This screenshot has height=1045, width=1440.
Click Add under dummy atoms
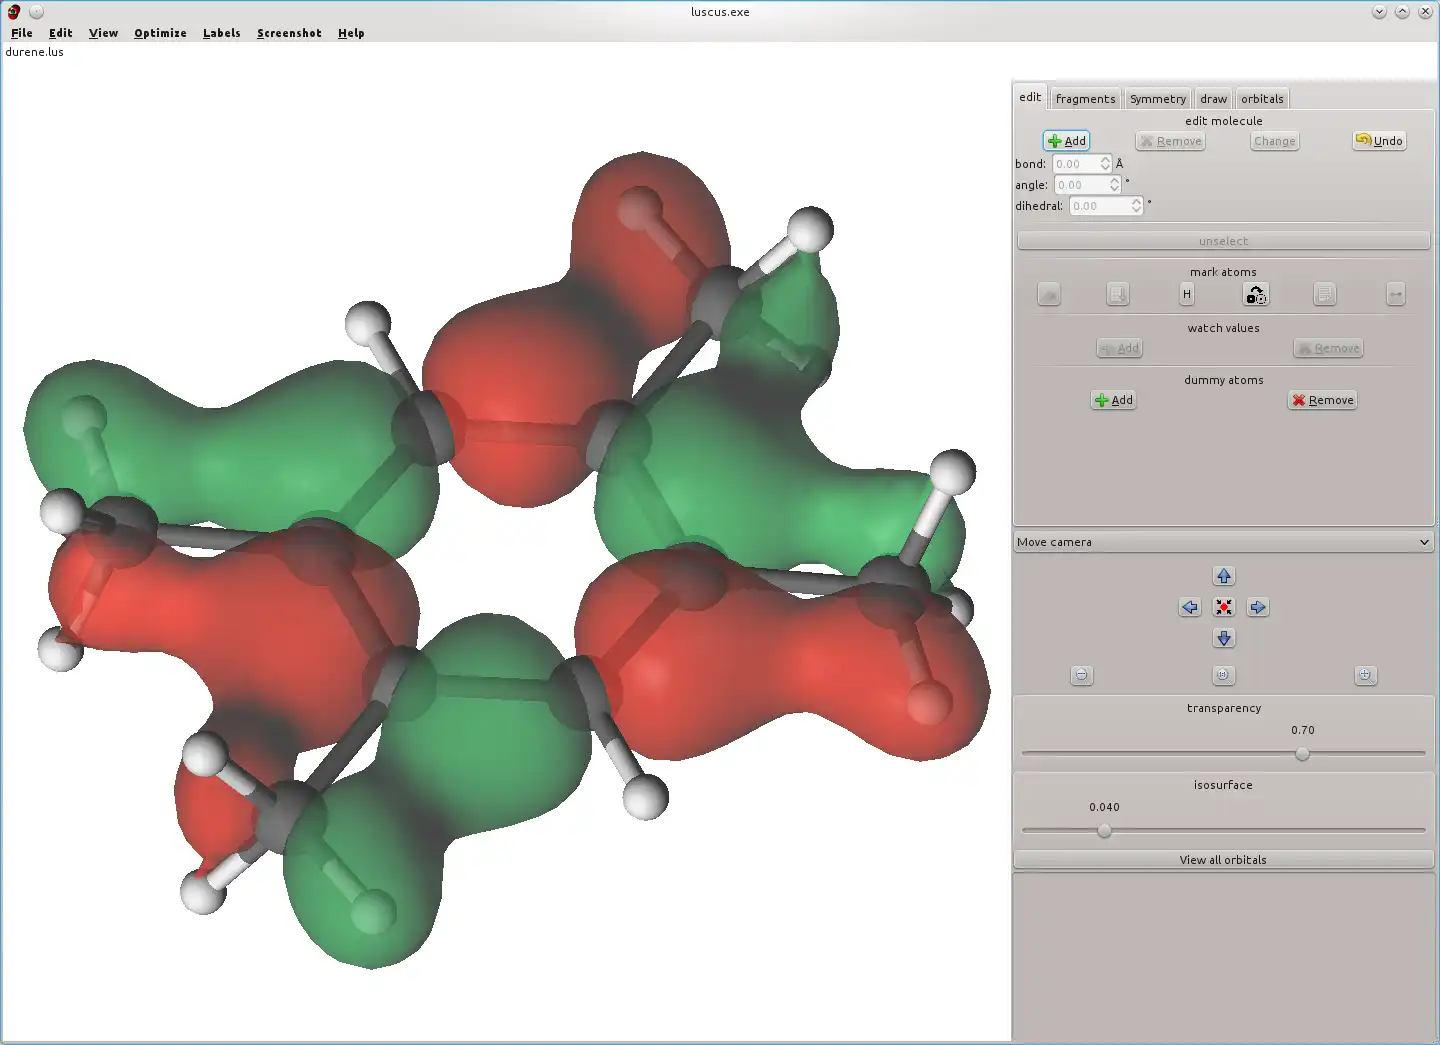point(1113,400)
